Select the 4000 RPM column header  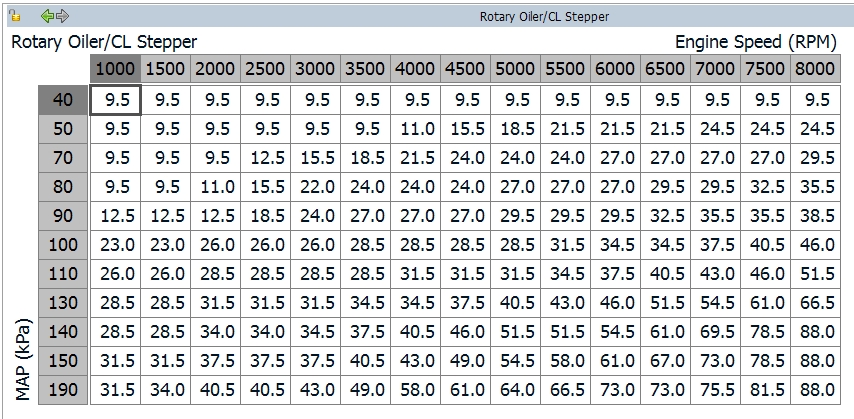(x=416, y=69)
